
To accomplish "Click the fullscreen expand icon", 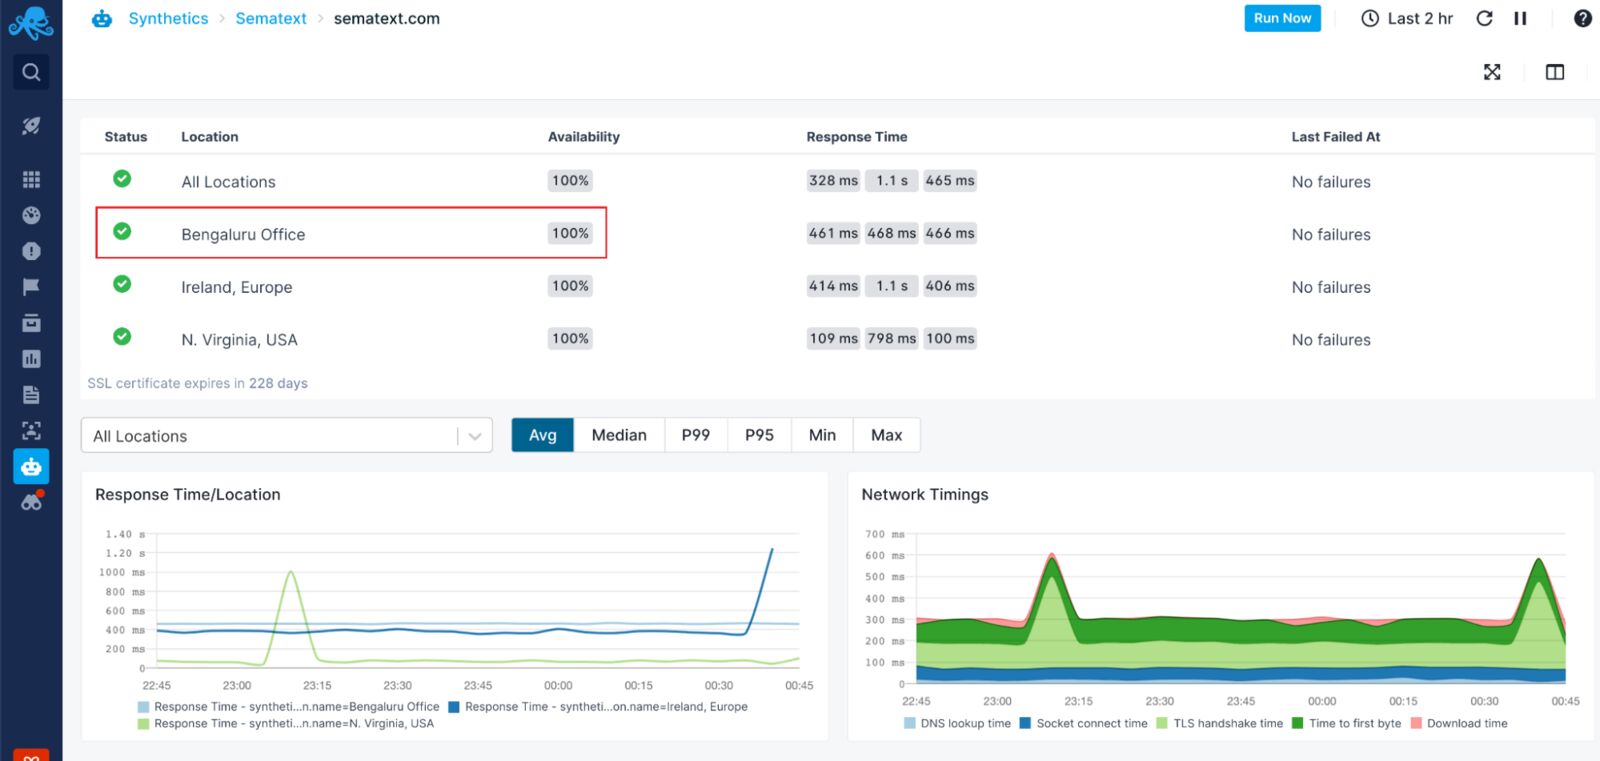I will pos(1492,72).
